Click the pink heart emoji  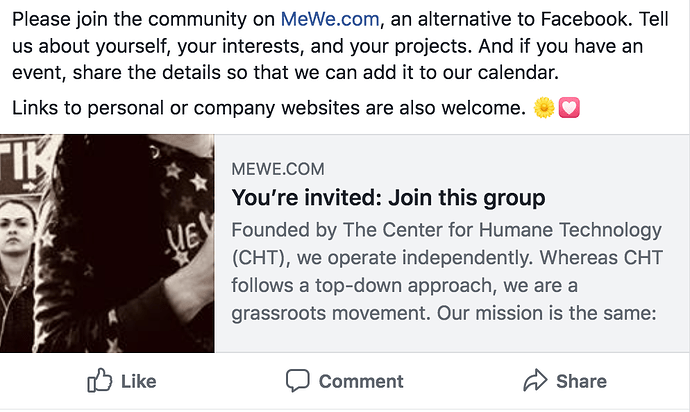(569, 108)
